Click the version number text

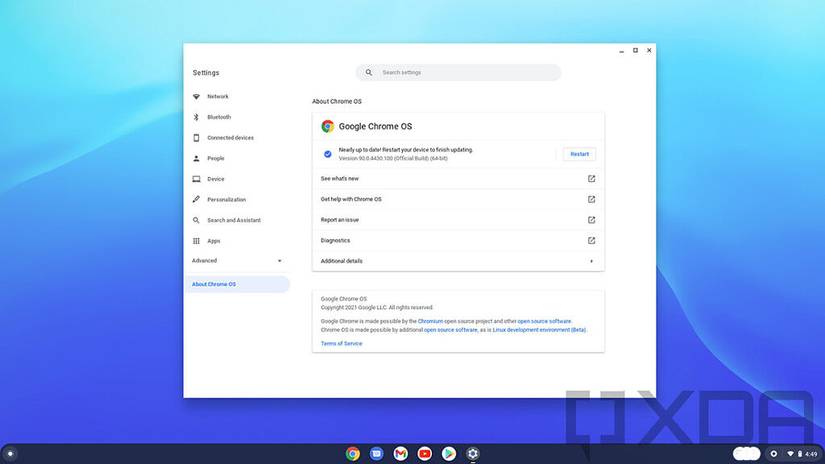[x=393, y=158]
